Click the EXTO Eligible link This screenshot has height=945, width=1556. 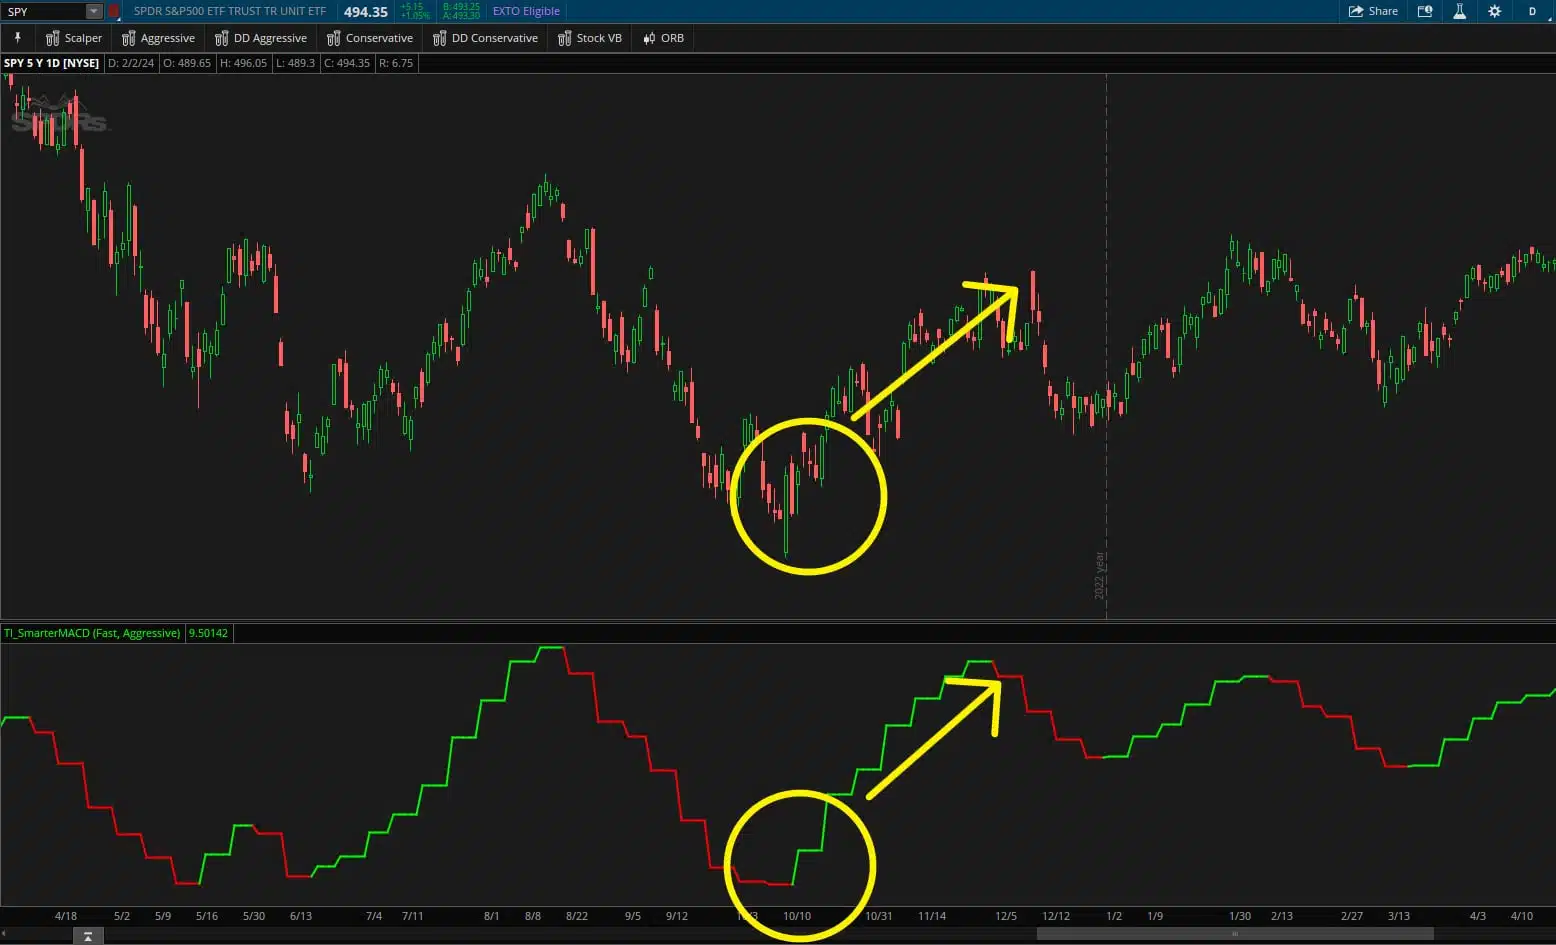[526, 11]
